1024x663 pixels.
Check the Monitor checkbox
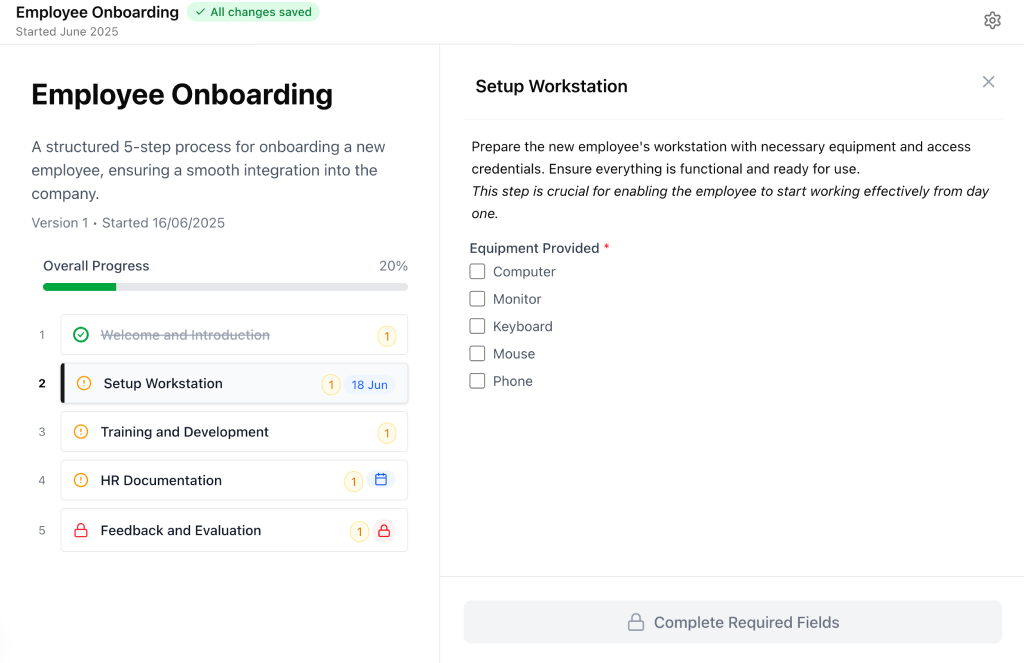478,299
